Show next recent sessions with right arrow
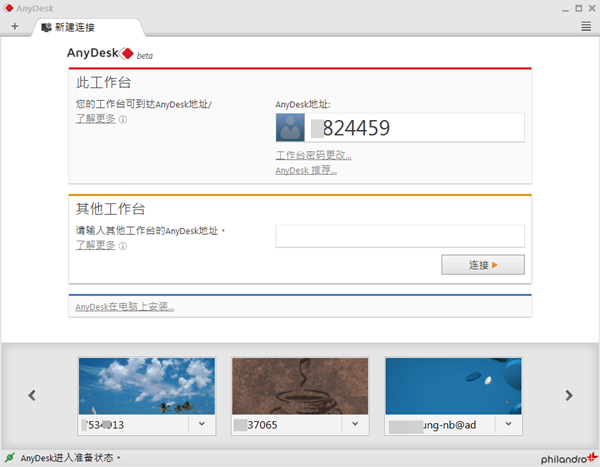 [x=569, y=395]
